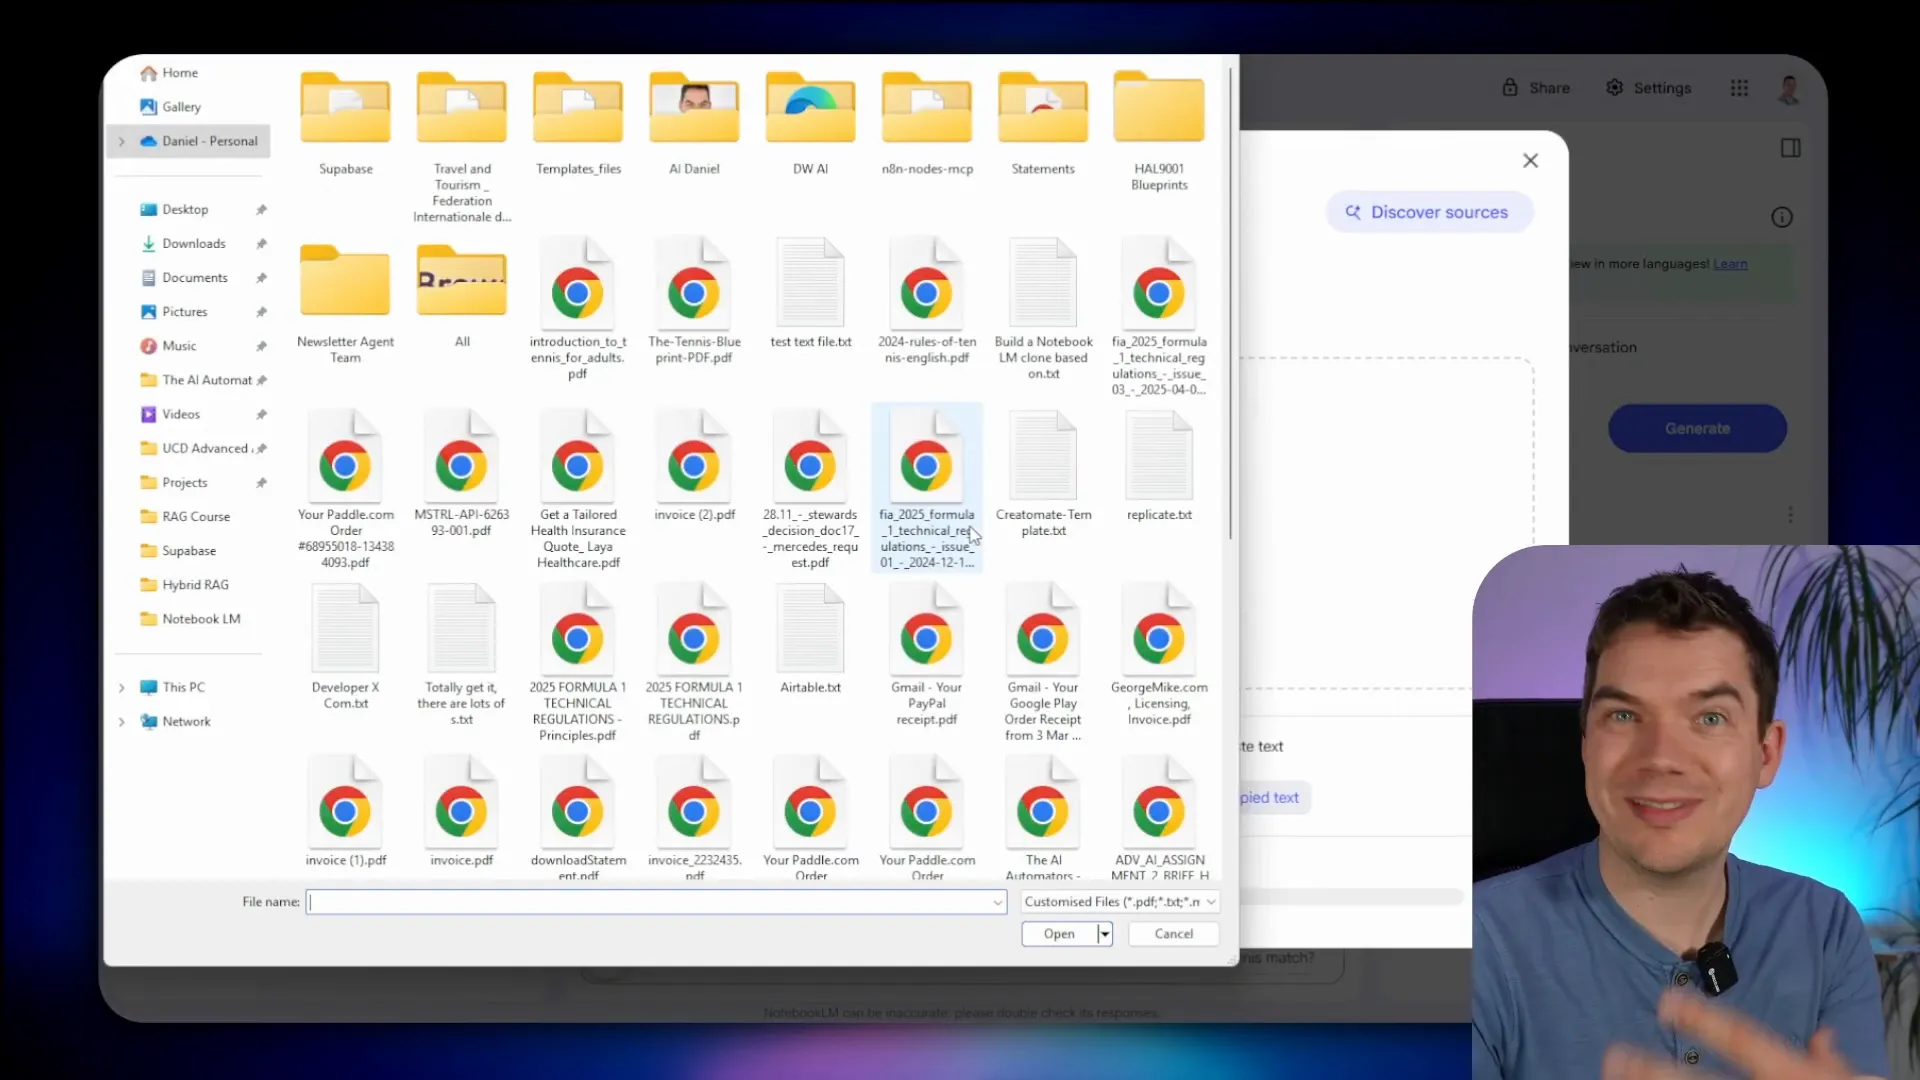Viewport: 1920px width, 1080px height.
Task: Click the Generate button in NotebookLM
Action: (x=1697, y=428)
